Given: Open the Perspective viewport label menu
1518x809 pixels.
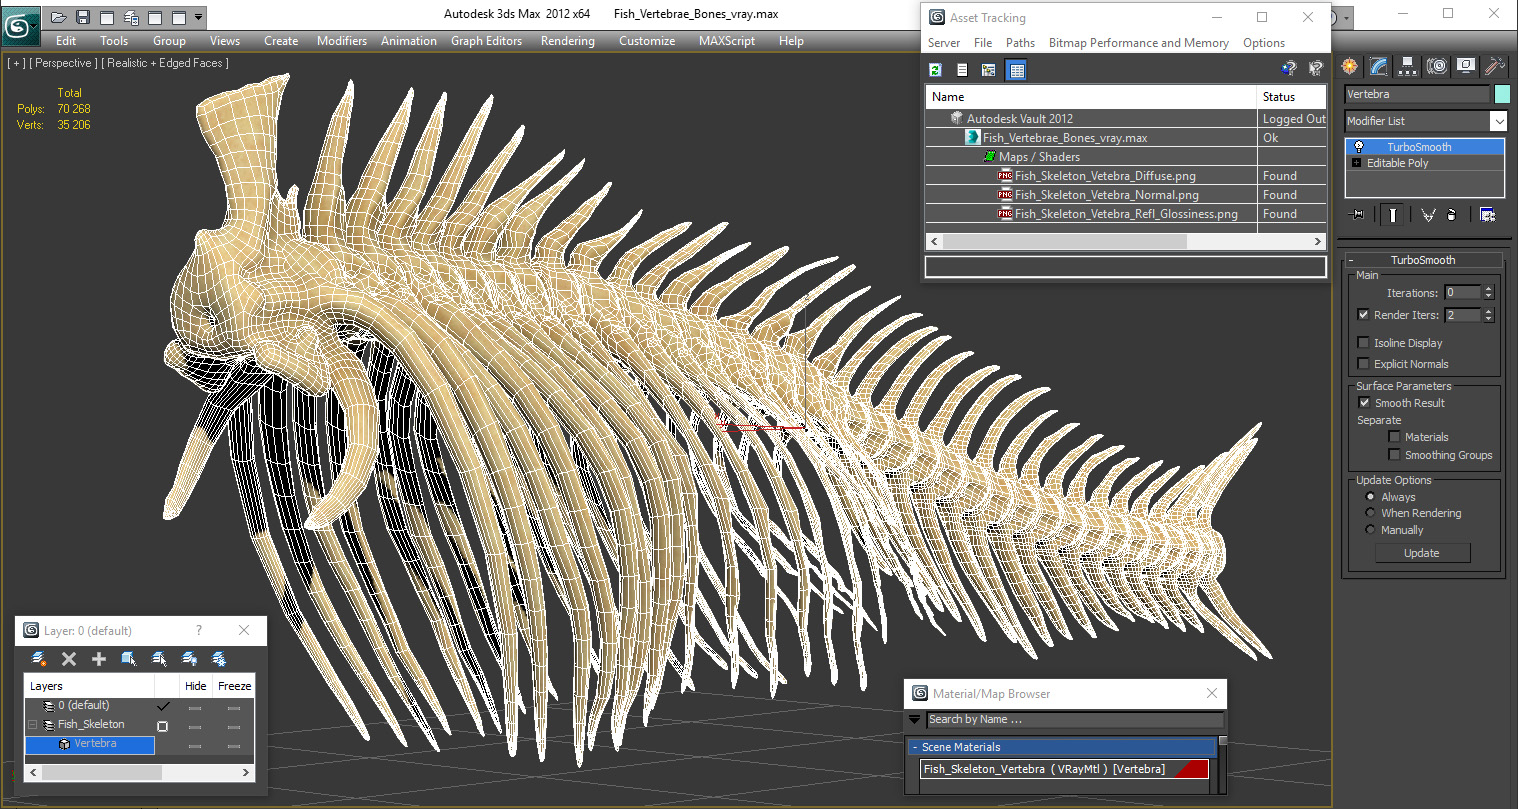Looking at the screenshot, I should click(x=64, y=63).
